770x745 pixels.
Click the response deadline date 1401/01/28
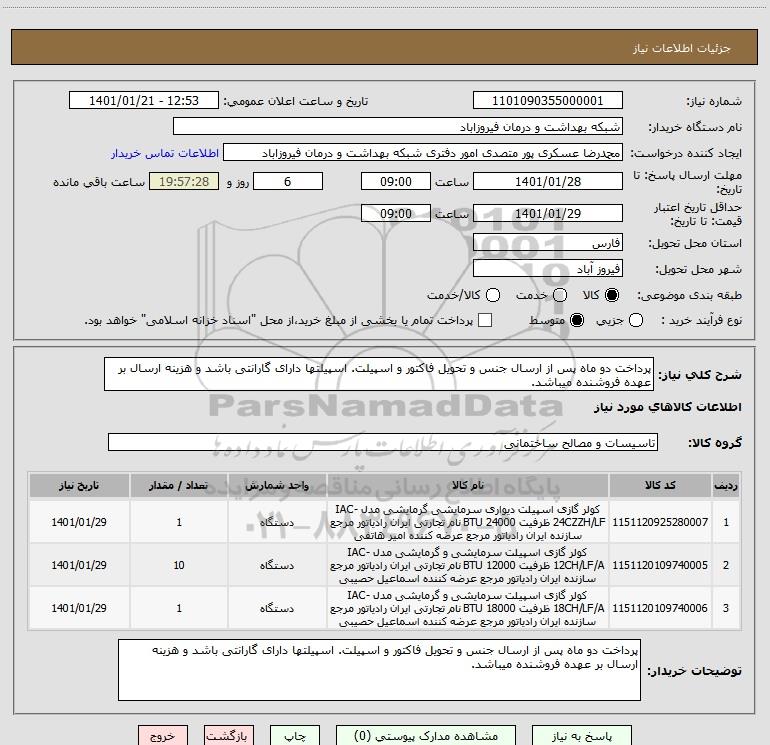548,182
